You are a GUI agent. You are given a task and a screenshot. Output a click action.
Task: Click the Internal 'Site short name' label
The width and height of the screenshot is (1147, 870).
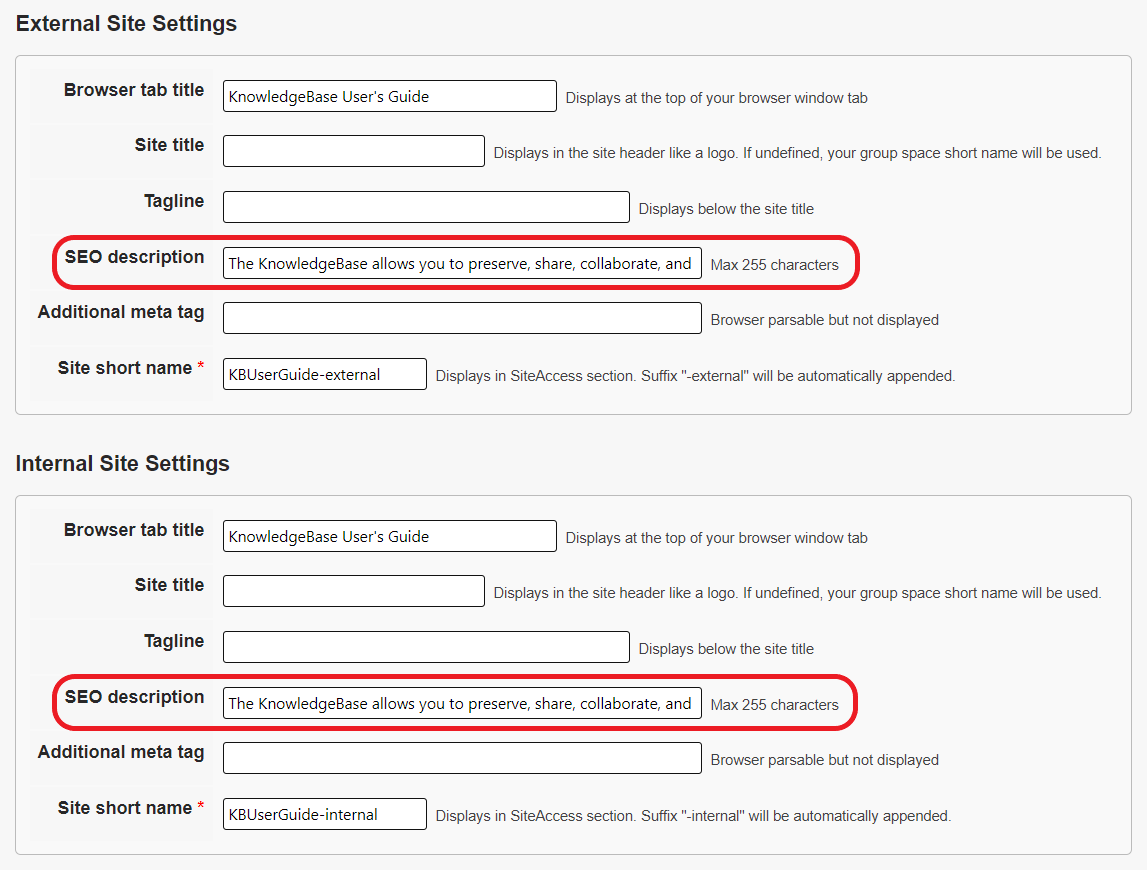[x=125, y=808]
